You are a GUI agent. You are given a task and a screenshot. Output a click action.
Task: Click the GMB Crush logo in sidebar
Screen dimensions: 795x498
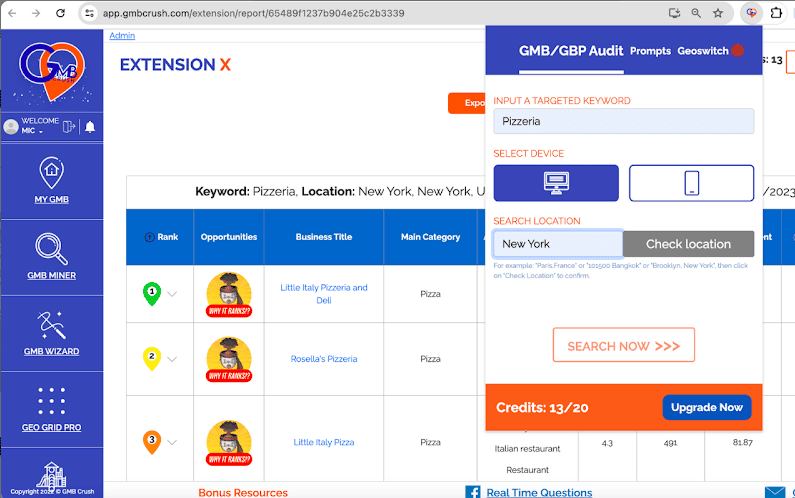pos(52,71)
